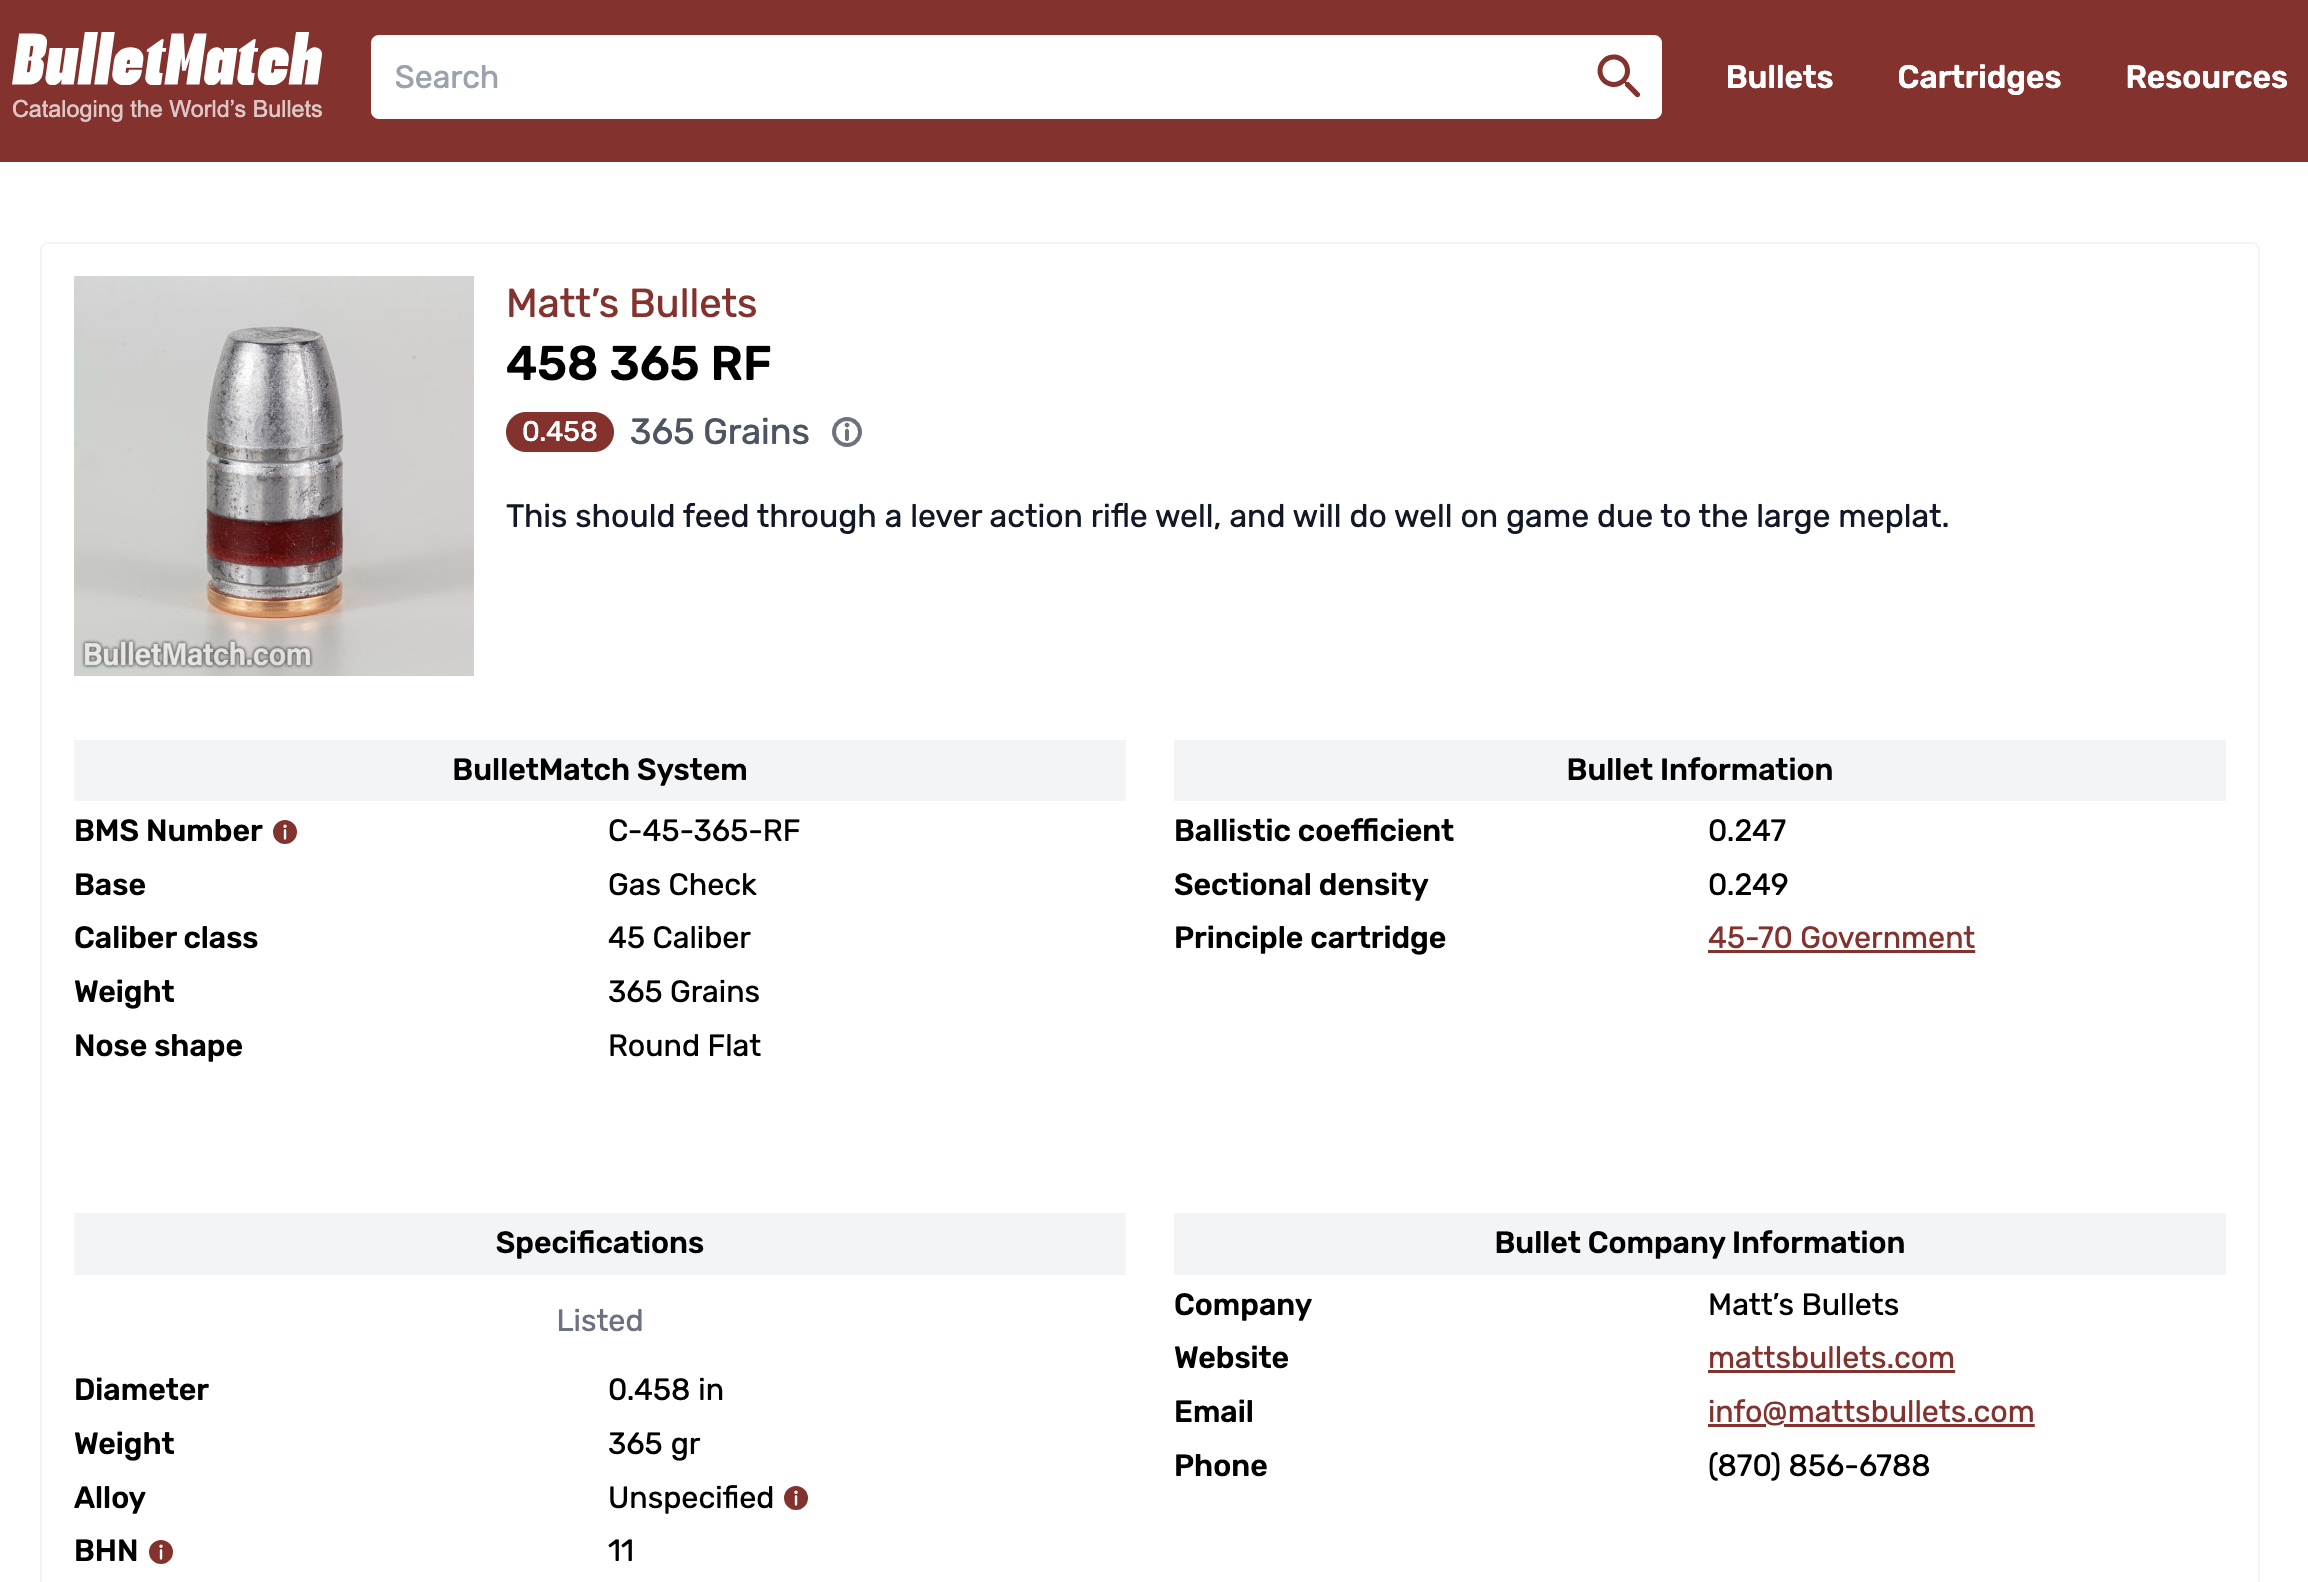The width and height of the screenshot is (2308, 1582).
Task: Click the phone number (870) 856-6788
Action: point(1818,1466)
